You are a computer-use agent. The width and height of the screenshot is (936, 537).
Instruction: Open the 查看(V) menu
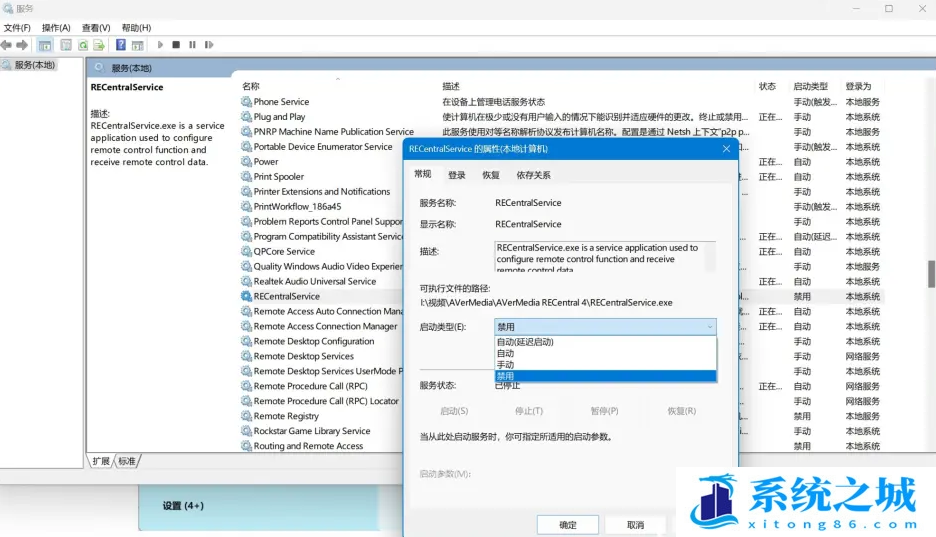pos(96,27)
